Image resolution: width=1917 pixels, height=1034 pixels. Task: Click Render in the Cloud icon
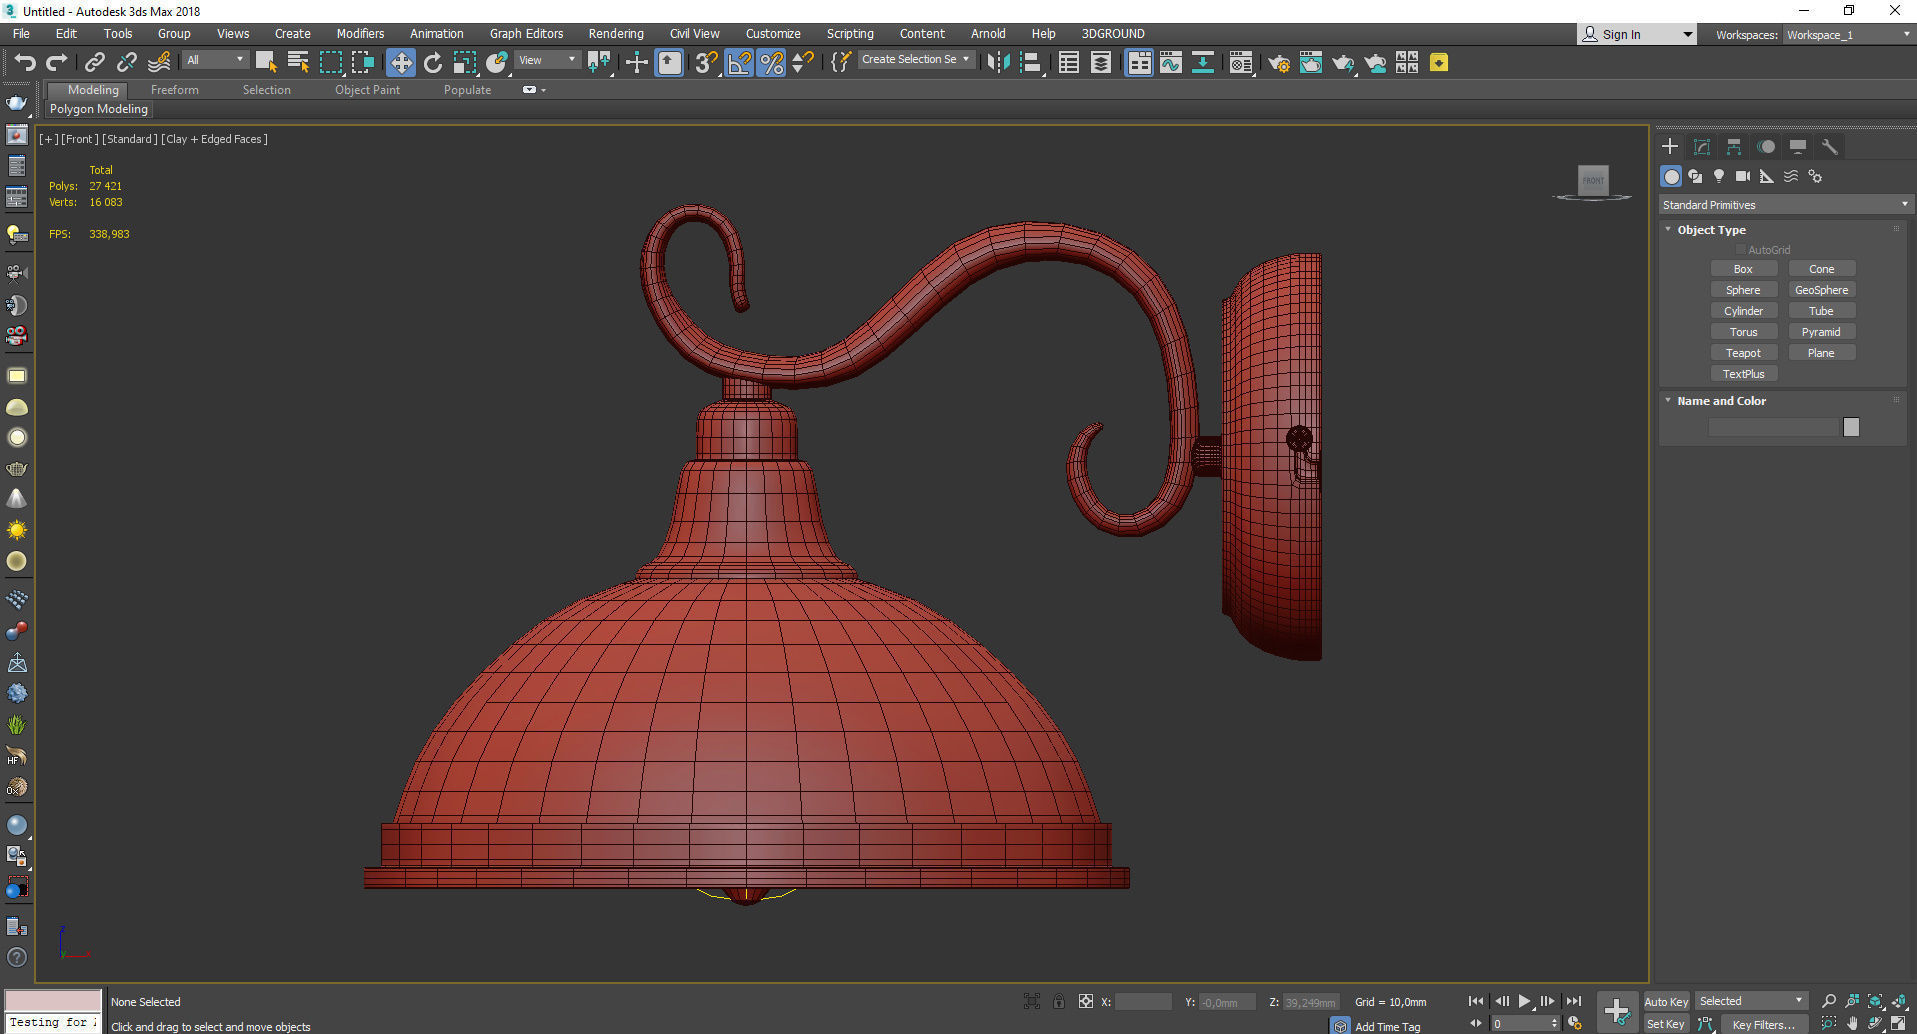1375,63
